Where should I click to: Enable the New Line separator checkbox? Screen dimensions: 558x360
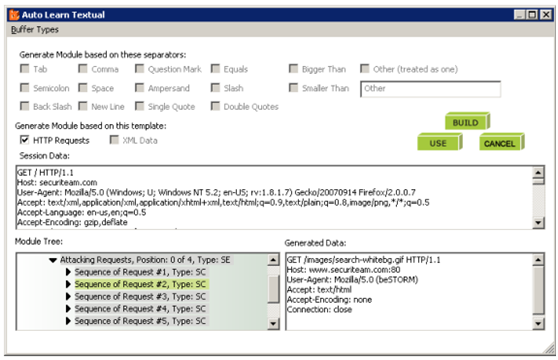[83, 106]
